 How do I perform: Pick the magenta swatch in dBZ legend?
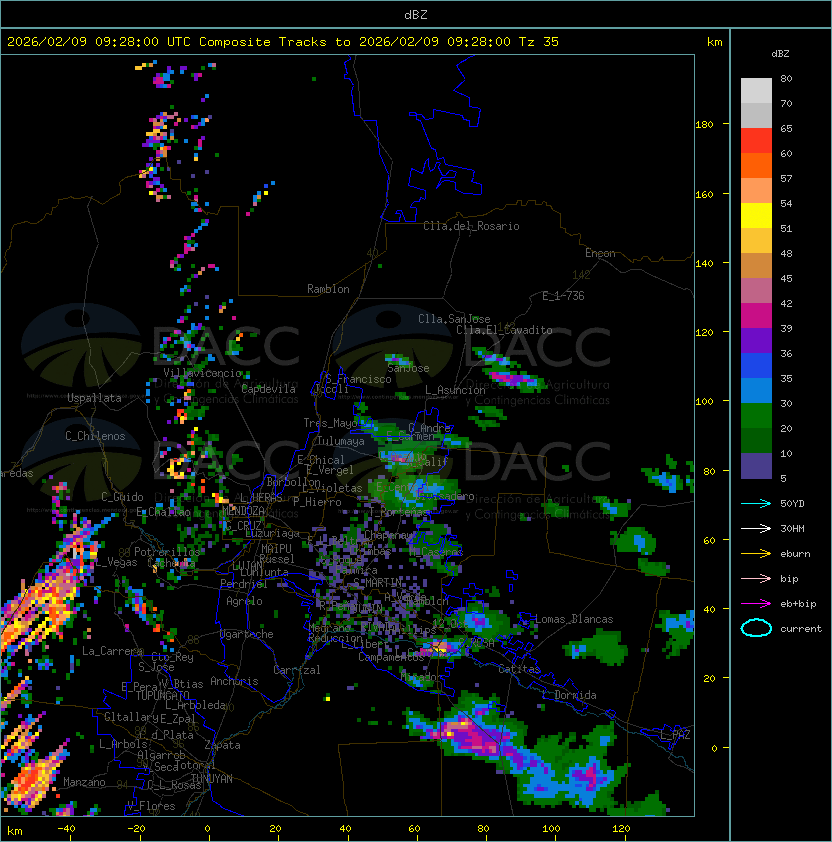click(x=756, y=316)
